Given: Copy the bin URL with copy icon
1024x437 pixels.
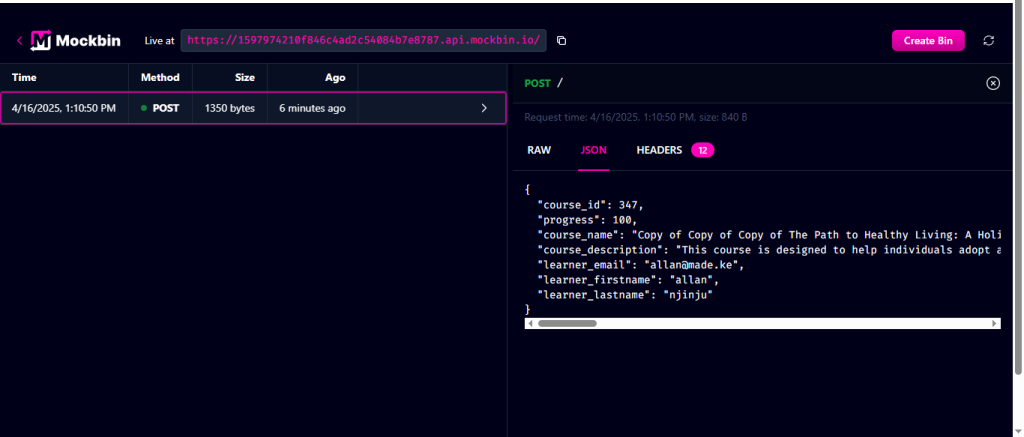Looking at the screenshot, I should pos(561,40).
